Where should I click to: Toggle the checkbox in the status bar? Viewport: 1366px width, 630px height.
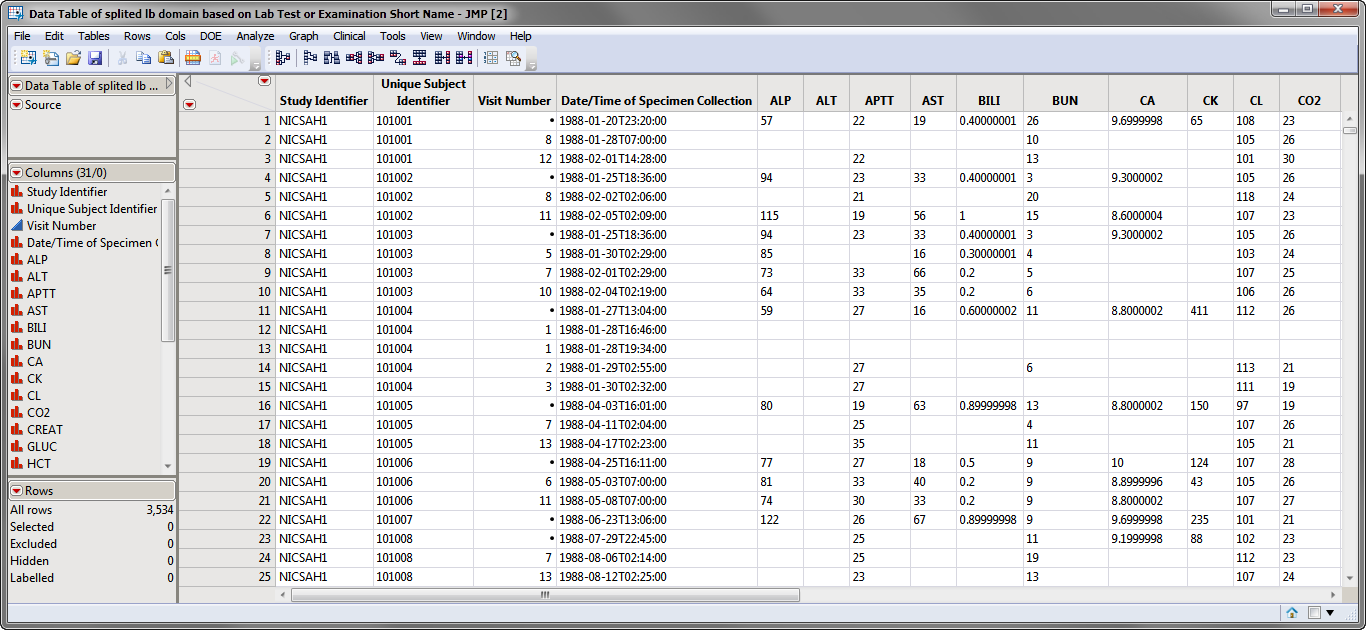[1314, 613]
